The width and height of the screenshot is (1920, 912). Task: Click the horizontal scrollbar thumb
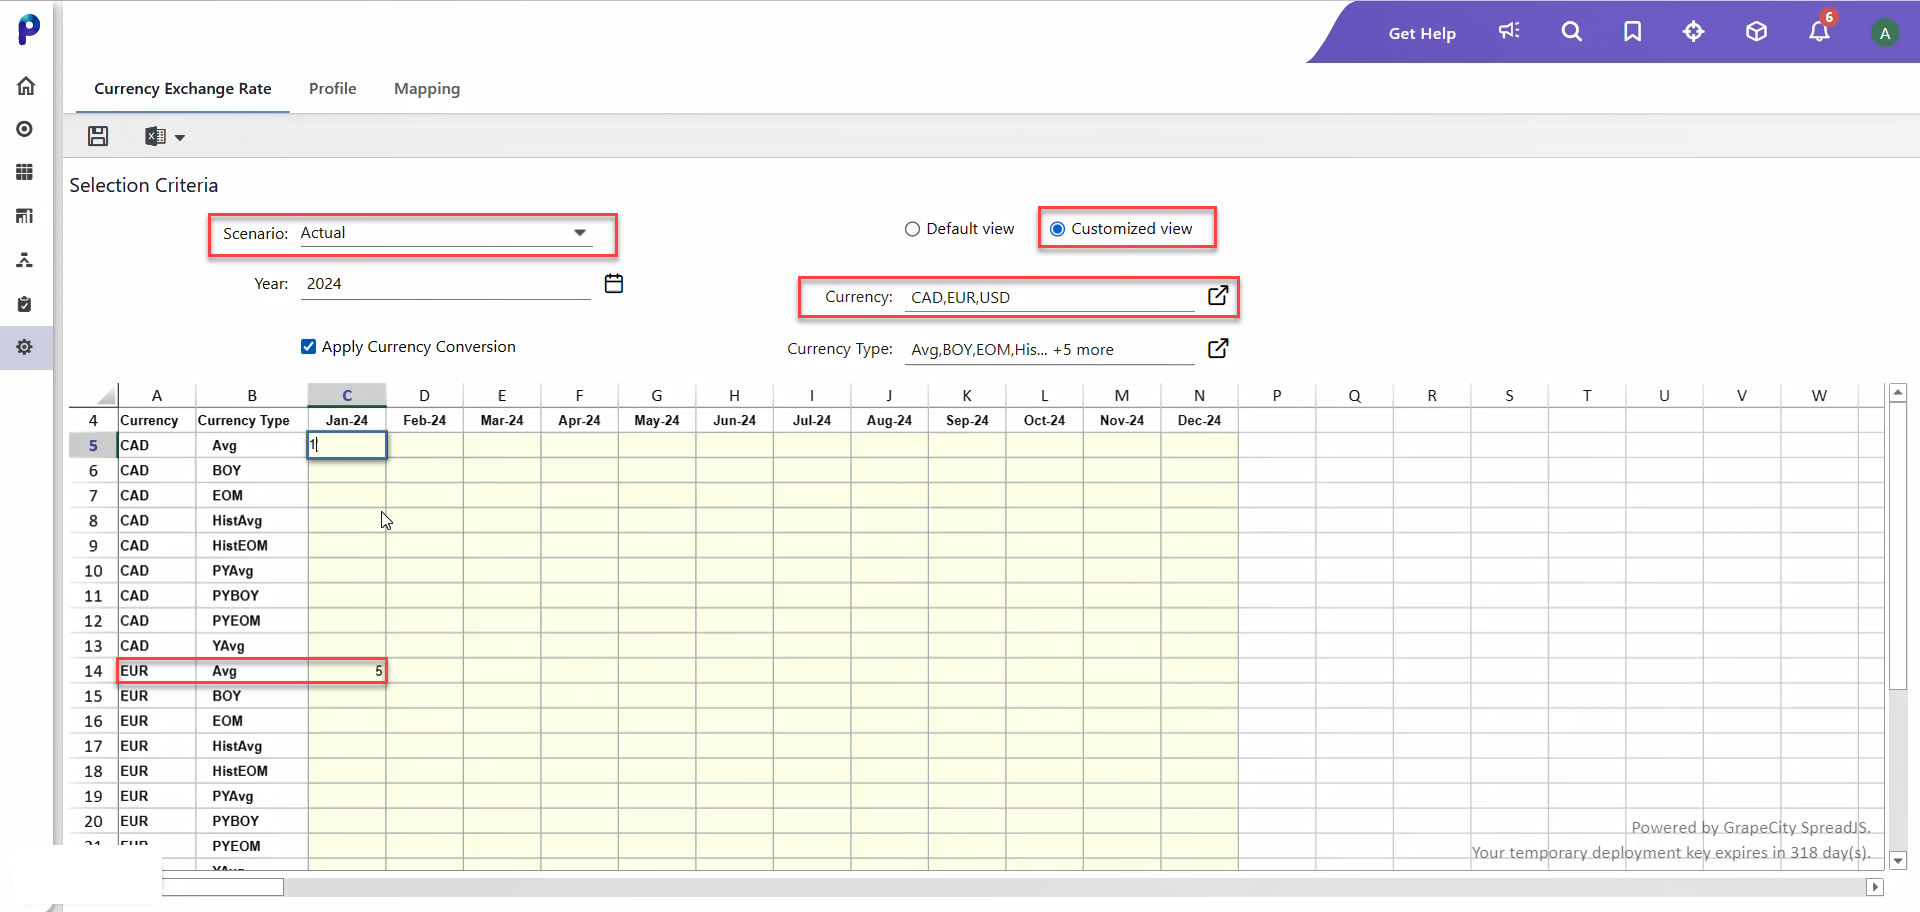click(223, 887)
